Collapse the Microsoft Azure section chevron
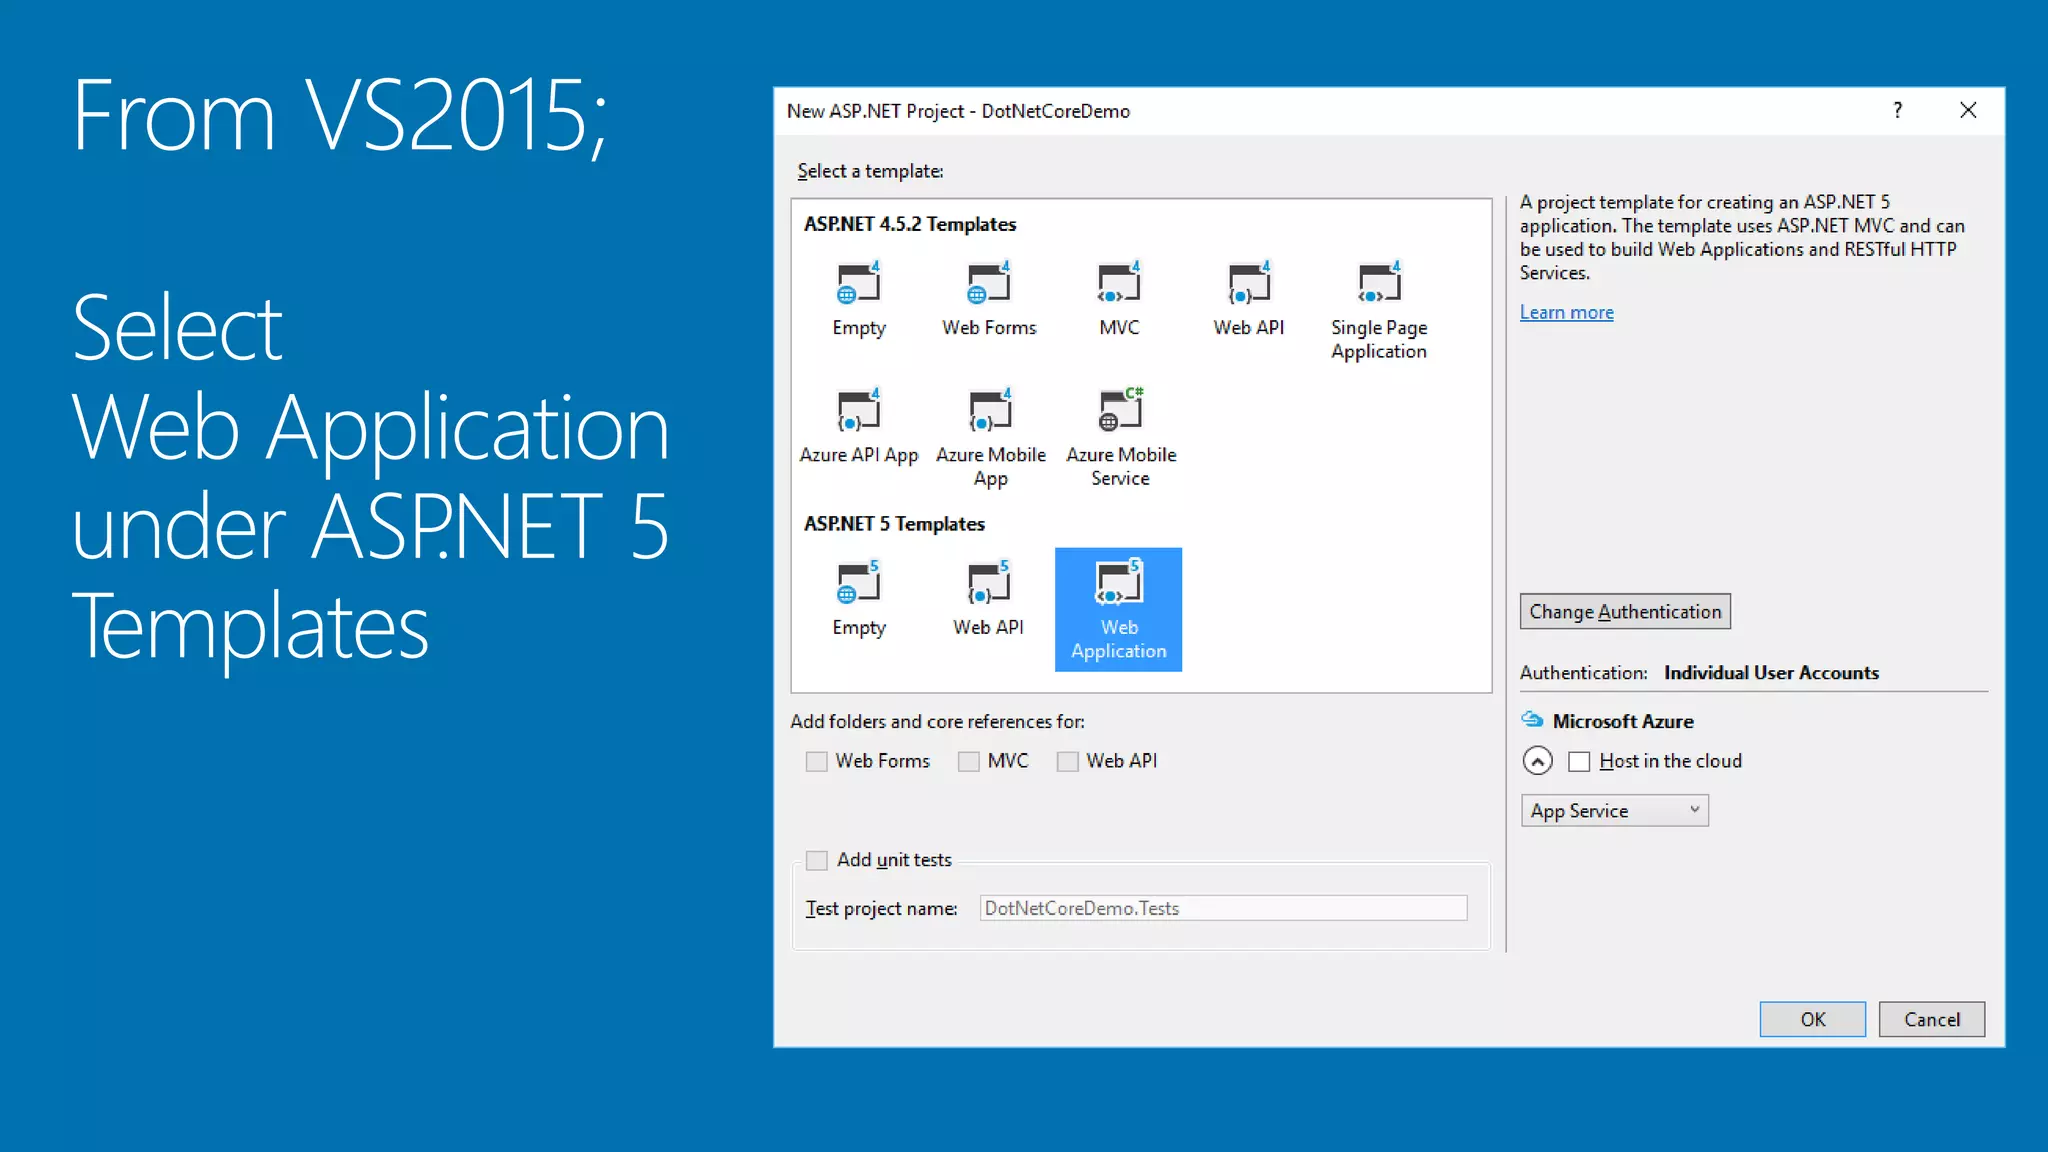 point(1537,762)
